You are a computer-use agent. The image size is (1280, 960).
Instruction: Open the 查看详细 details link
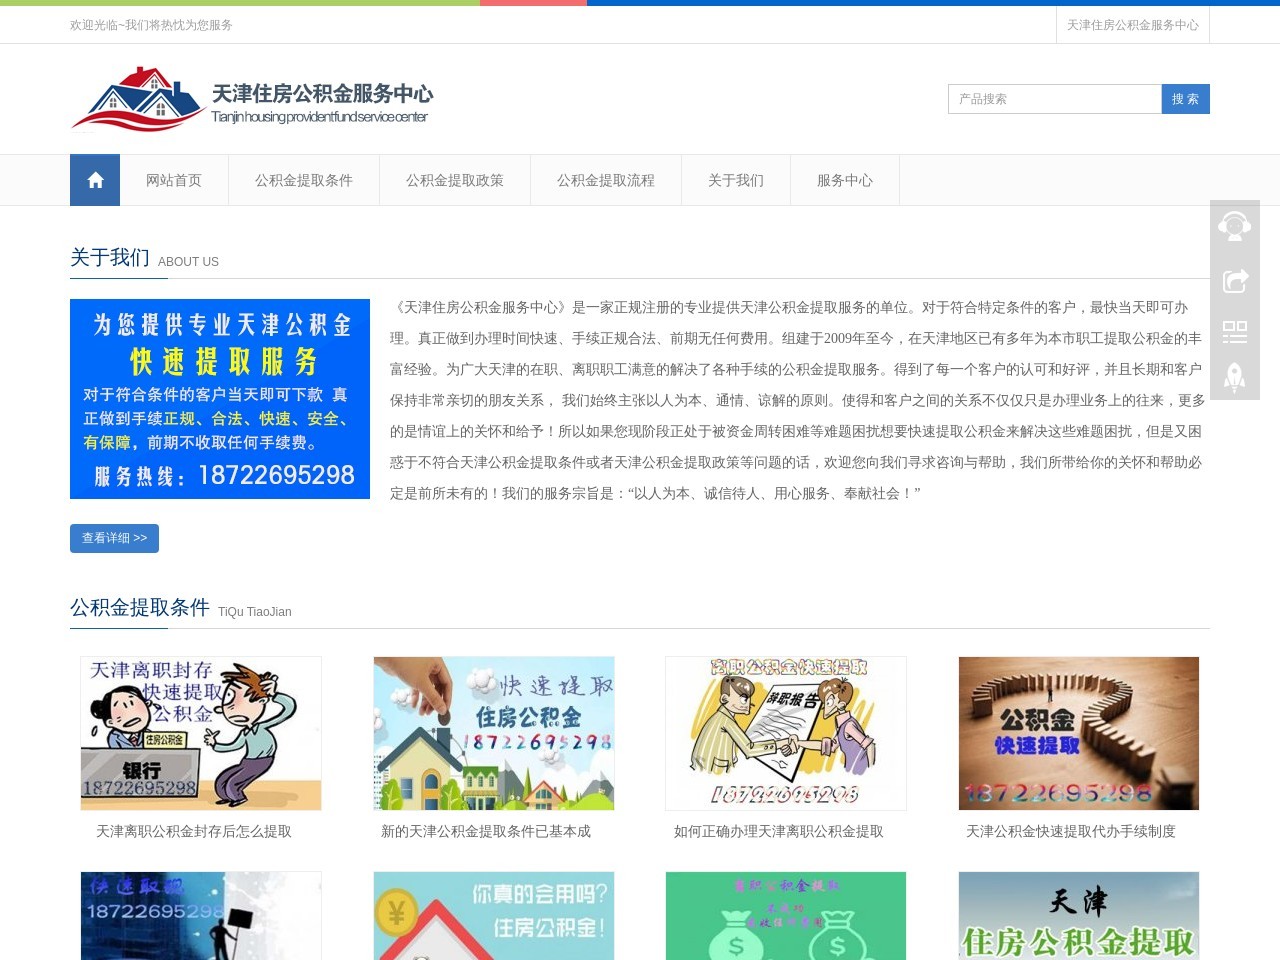[x=114, y=538]
